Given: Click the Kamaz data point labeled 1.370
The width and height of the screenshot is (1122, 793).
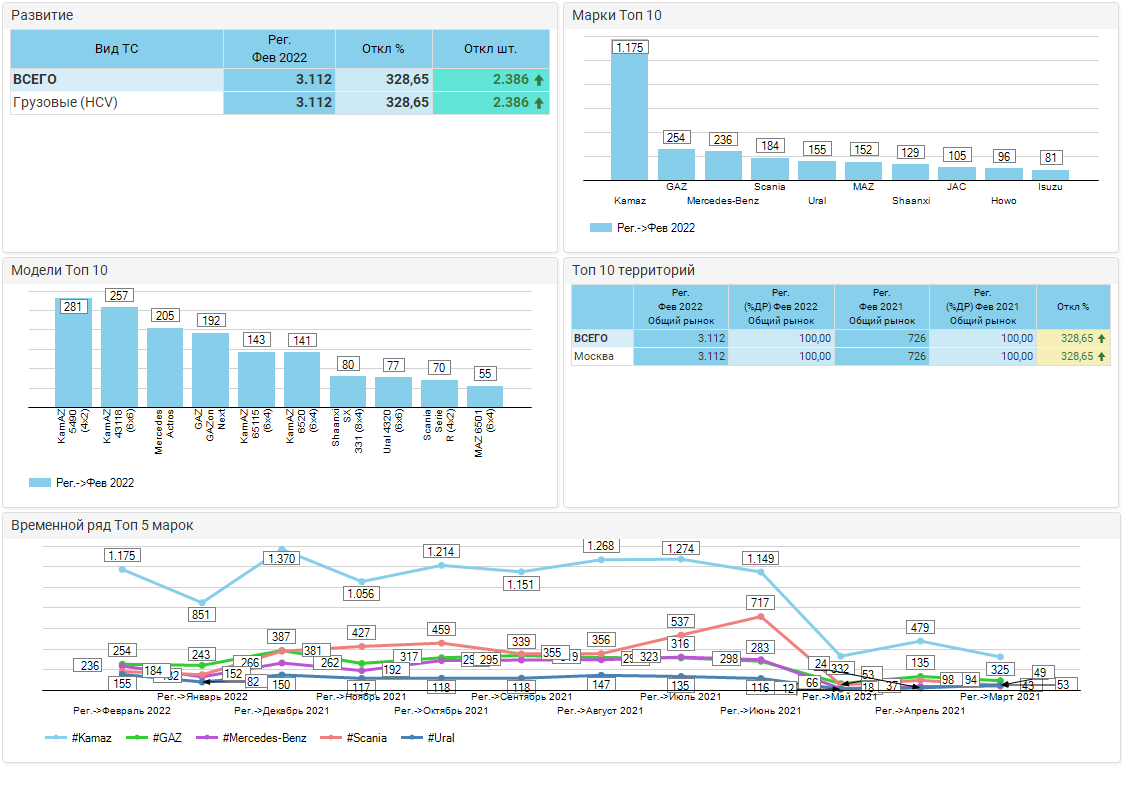Looking at the screenshot, I should pos(281,550).
